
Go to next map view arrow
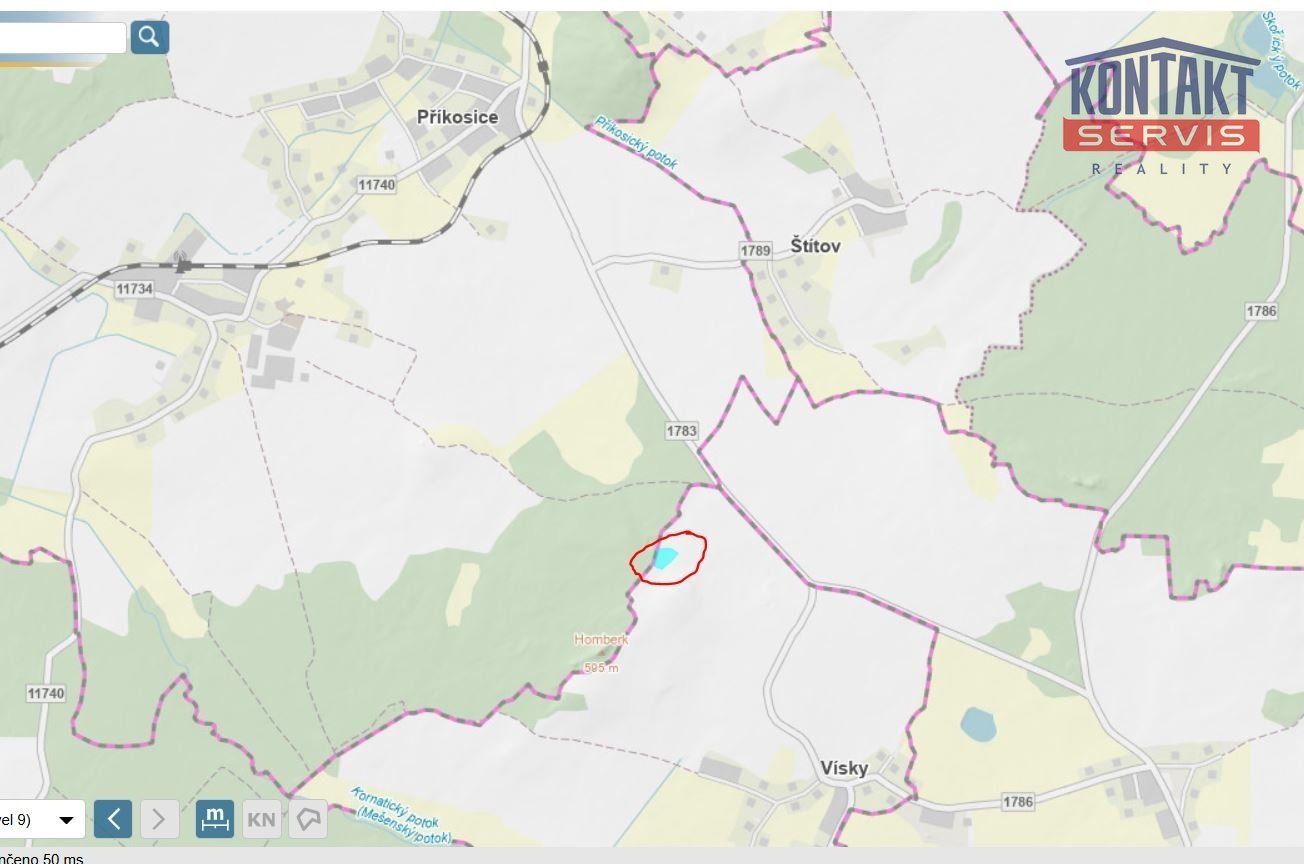coord(159,820)
